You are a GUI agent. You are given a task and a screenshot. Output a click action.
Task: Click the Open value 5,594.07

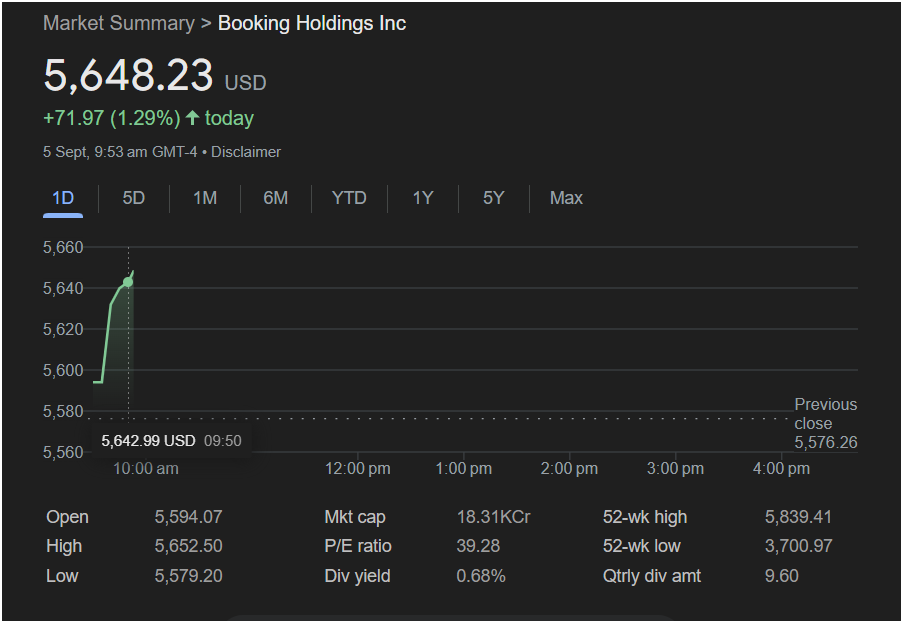pos(188,517)
